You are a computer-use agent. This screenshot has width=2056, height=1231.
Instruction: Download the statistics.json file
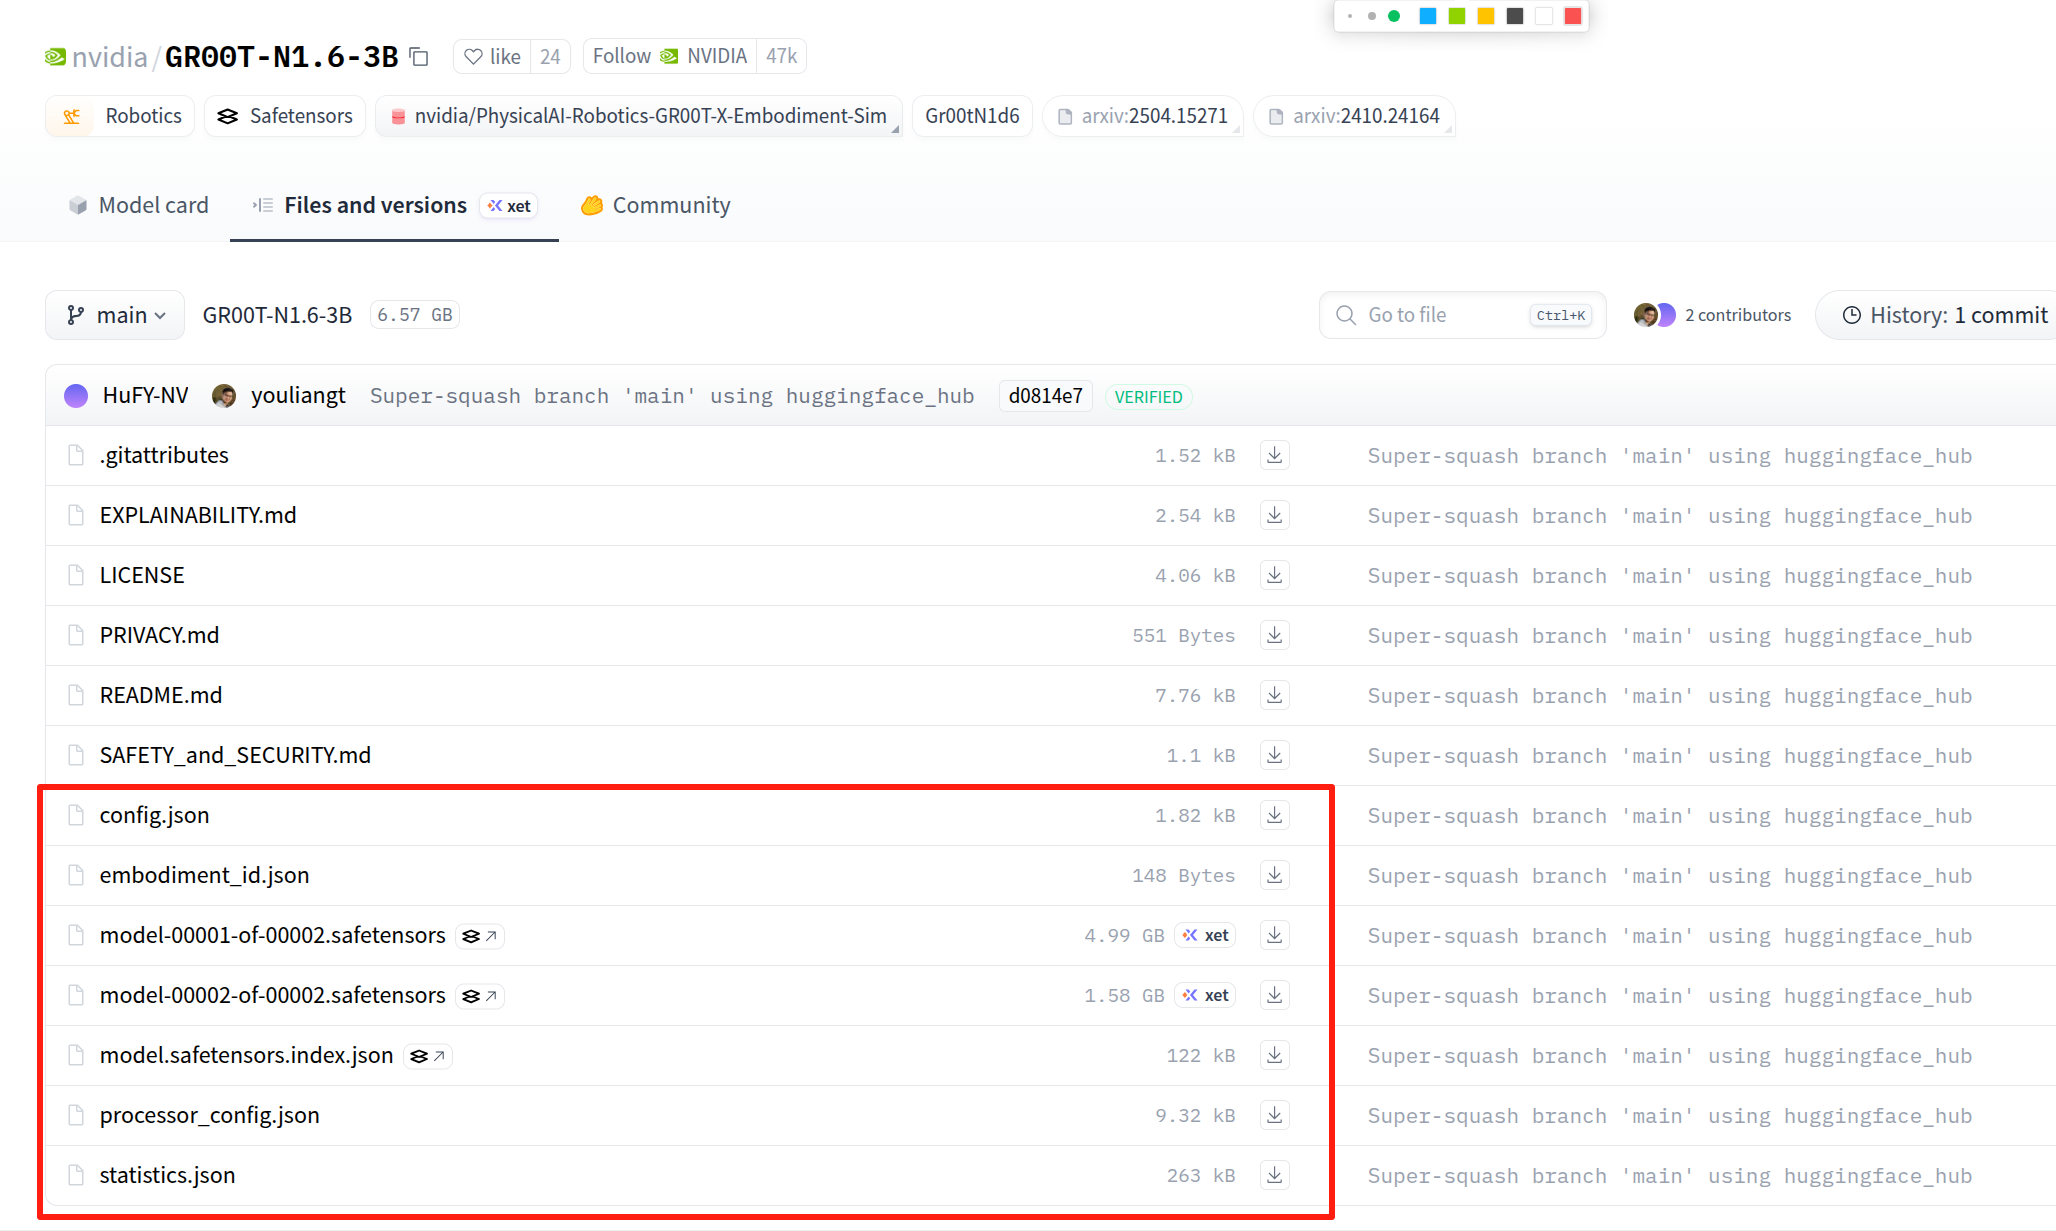1274,1175
